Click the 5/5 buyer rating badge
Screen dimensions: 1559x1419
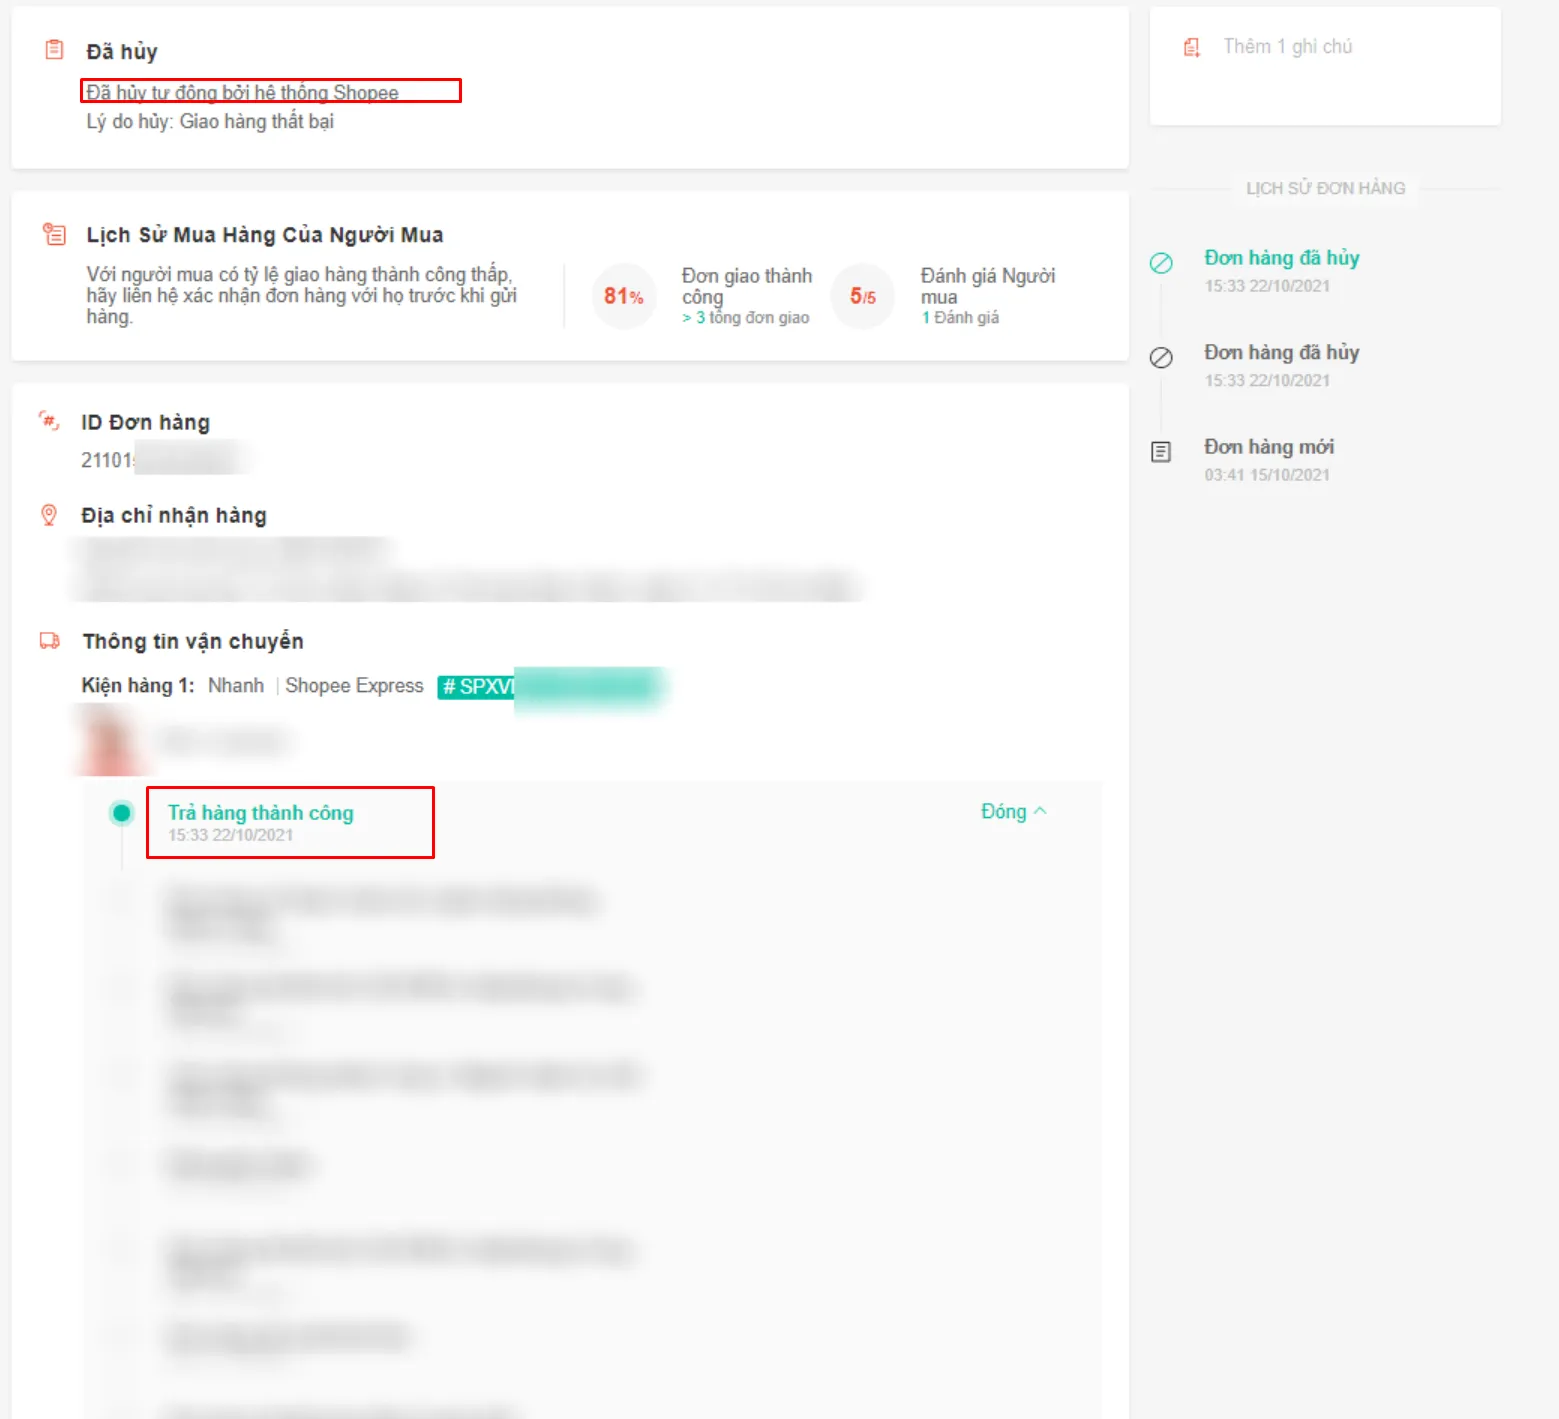862,296
